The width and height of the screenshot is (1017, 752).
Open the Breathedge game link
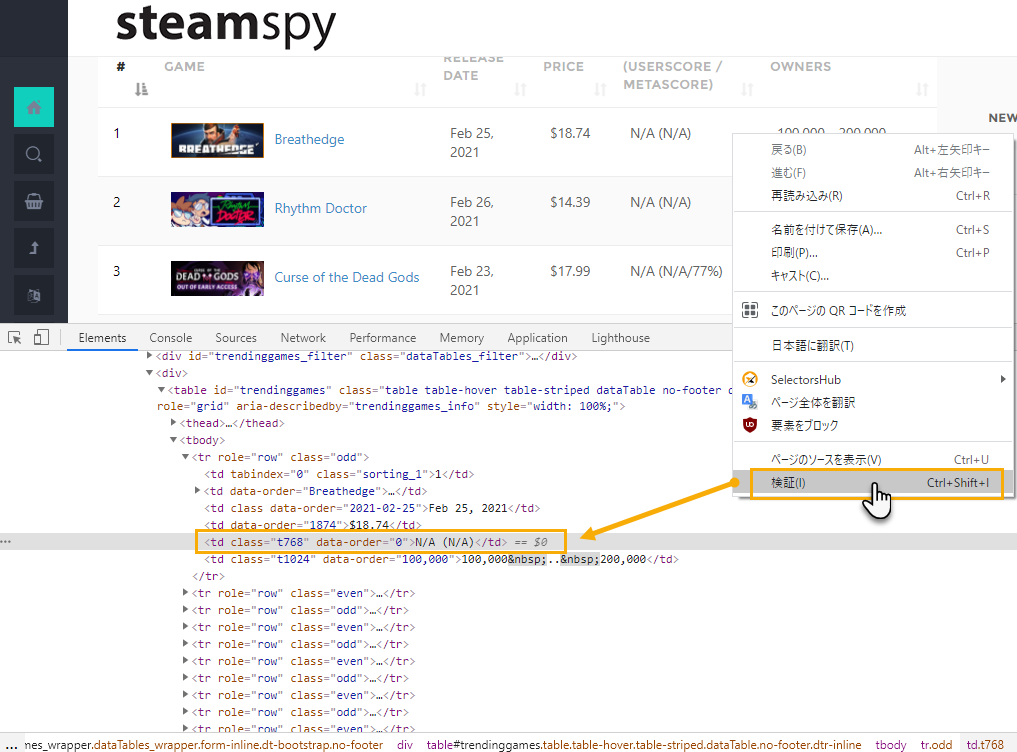309,139
